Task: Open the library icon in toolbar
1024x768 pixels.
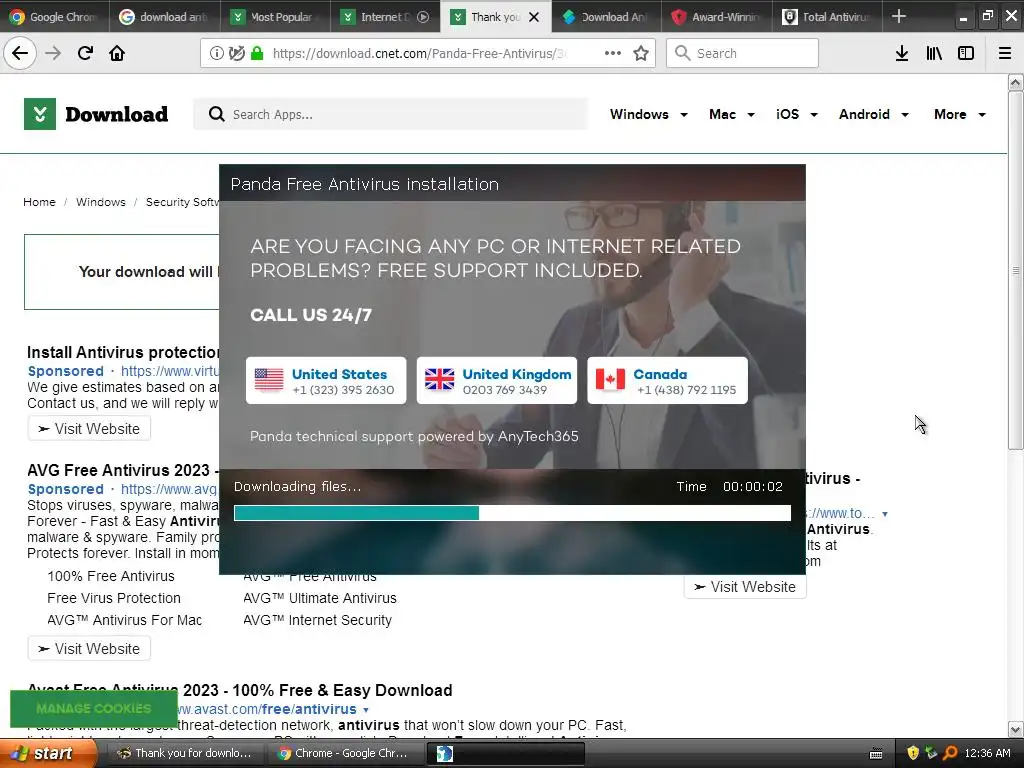Action: tap(934, 53)
